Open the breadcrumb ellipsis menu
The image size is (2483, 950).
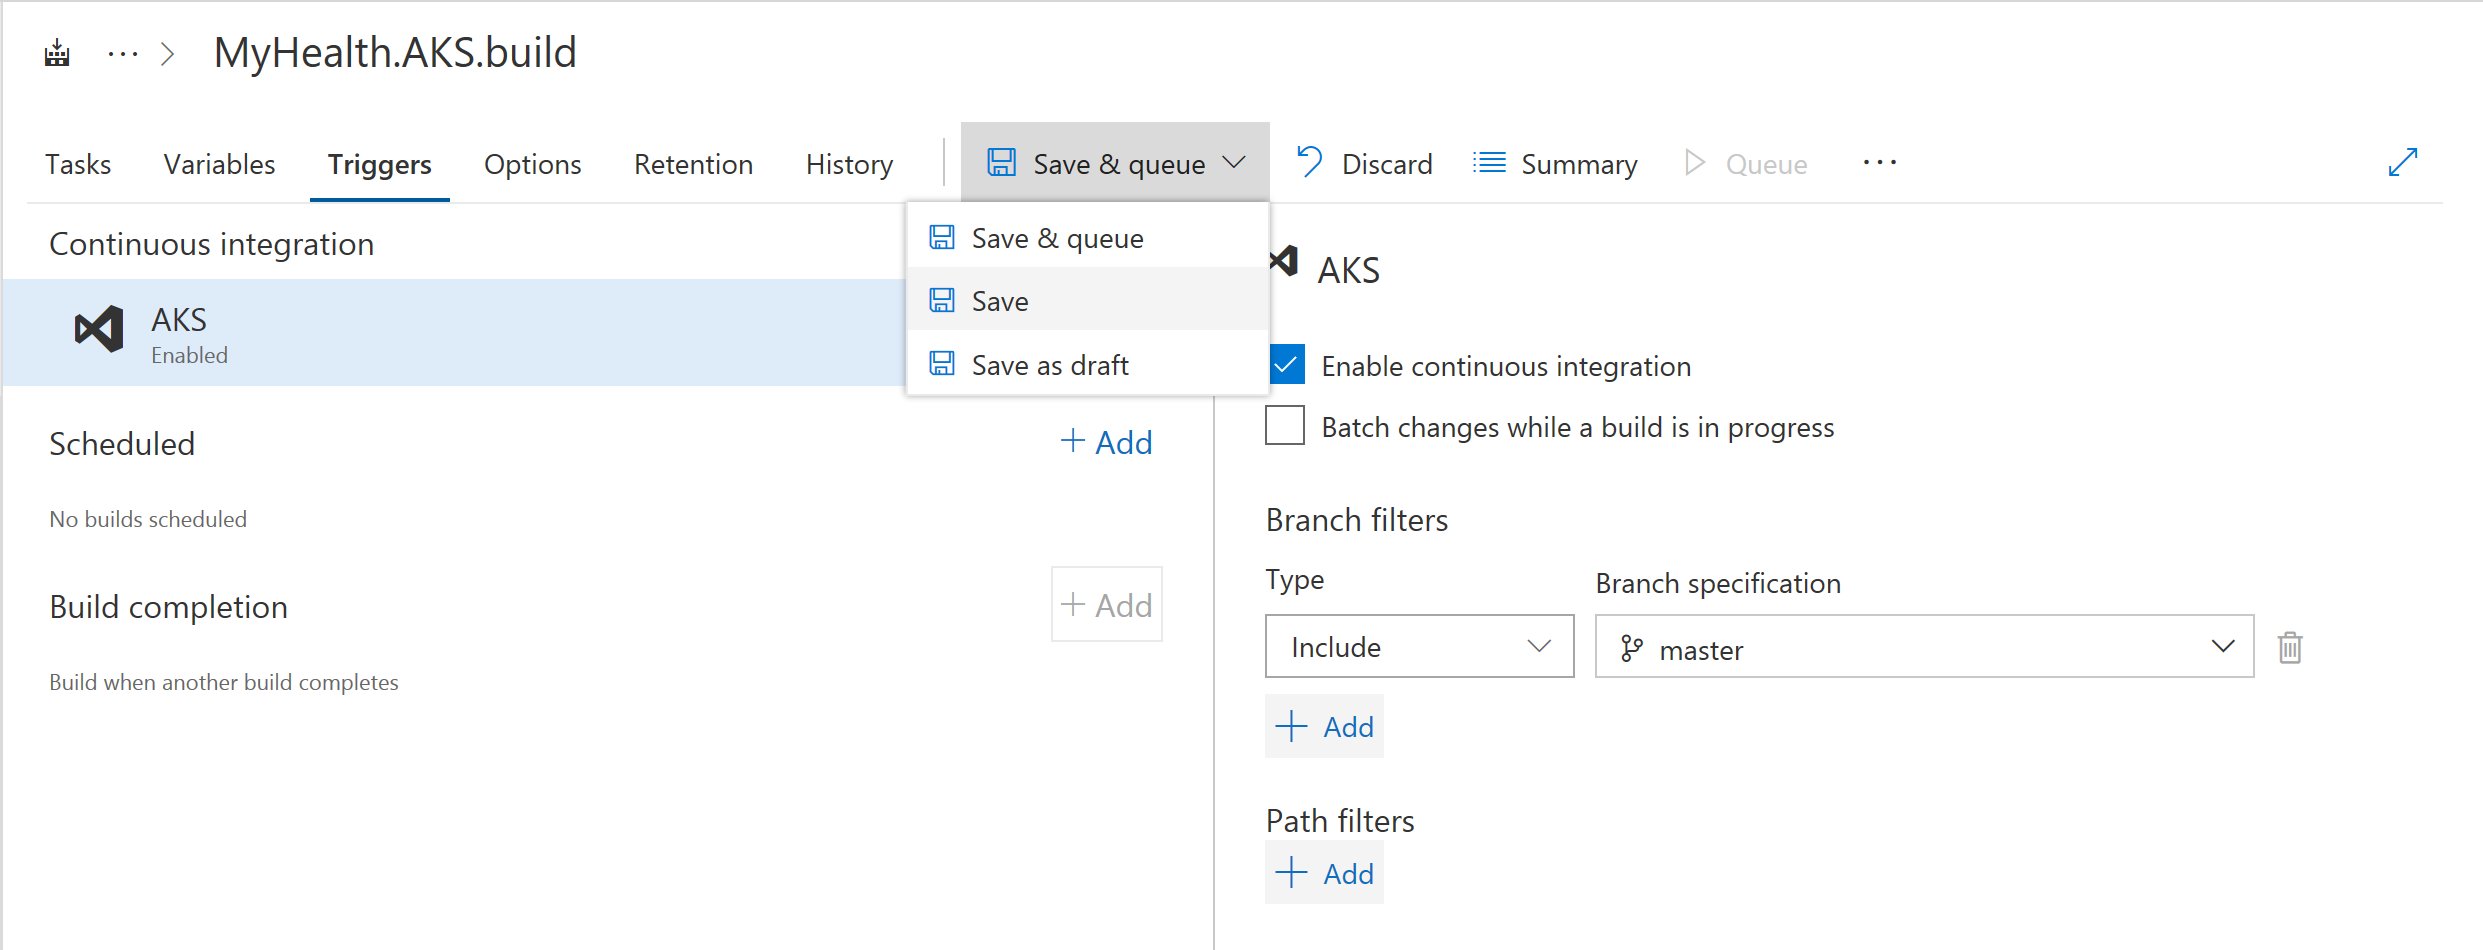pyautogui.click(x=123, y=53)
